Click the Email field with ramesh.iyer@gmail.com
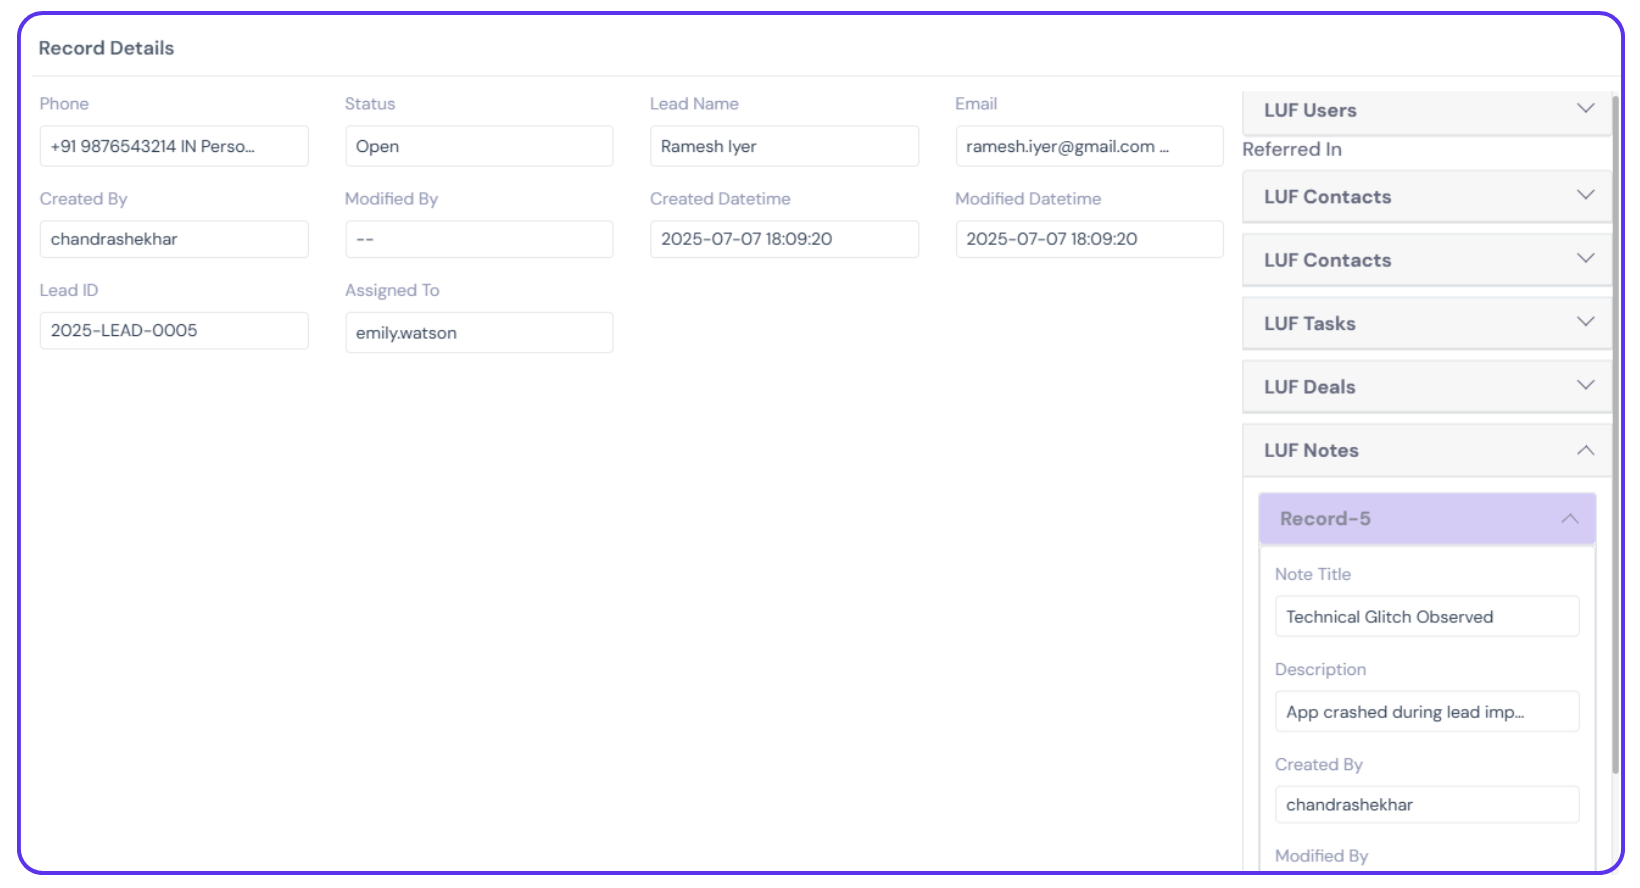 coord(1088,146)
